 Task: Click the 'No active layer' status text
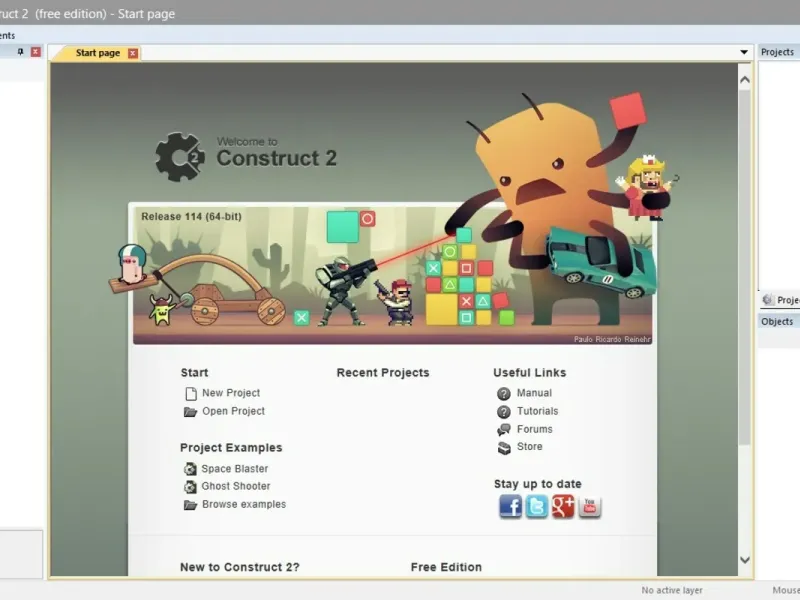[672, 590]
